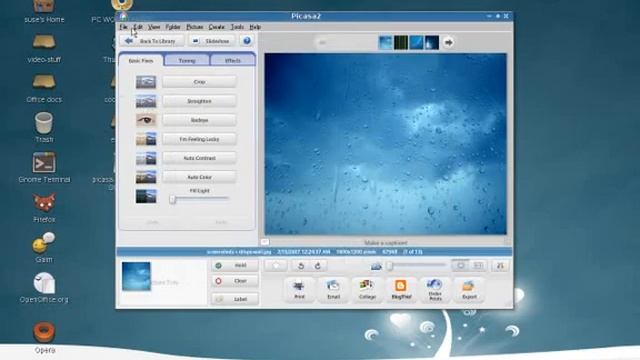This screenshot has height=360, width=640.
Task: Click the Email icon
Action: pos(333,290)
